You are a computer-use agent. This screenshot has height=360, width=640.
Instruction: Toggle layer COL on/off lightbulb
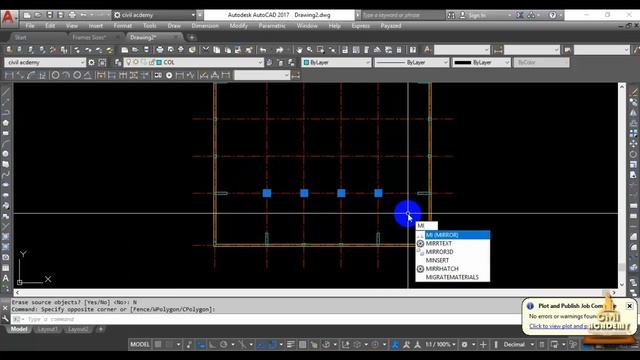(x=129, y=62)
